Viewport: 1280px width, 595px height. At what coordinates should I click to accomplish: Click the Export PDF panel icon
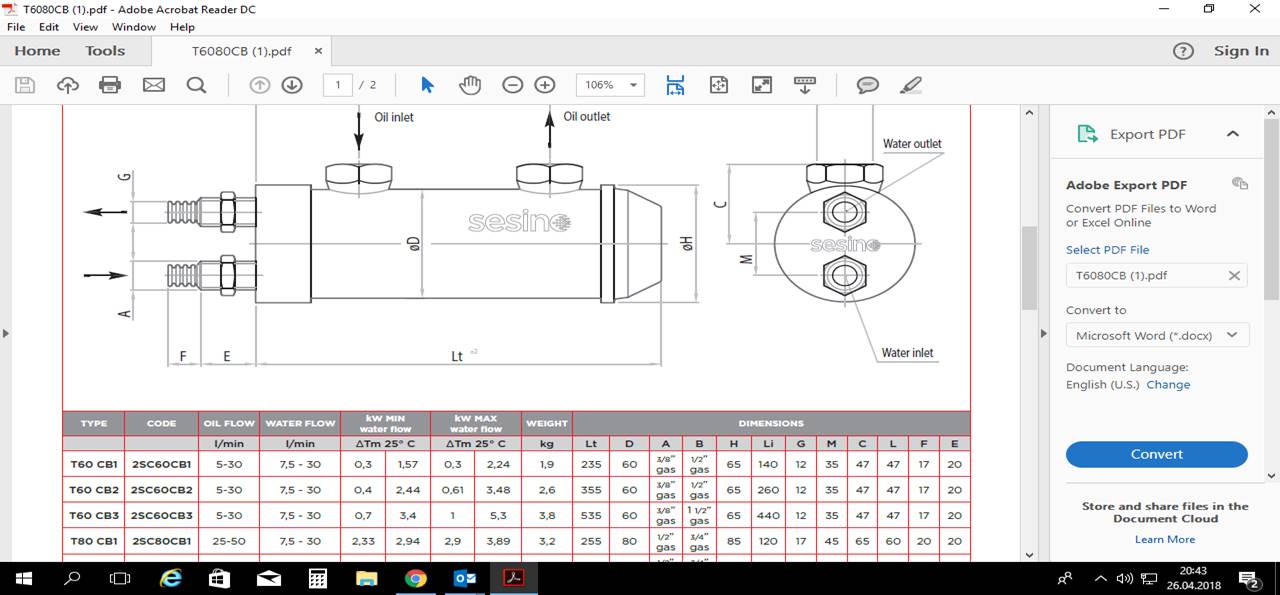[1088, 134]
